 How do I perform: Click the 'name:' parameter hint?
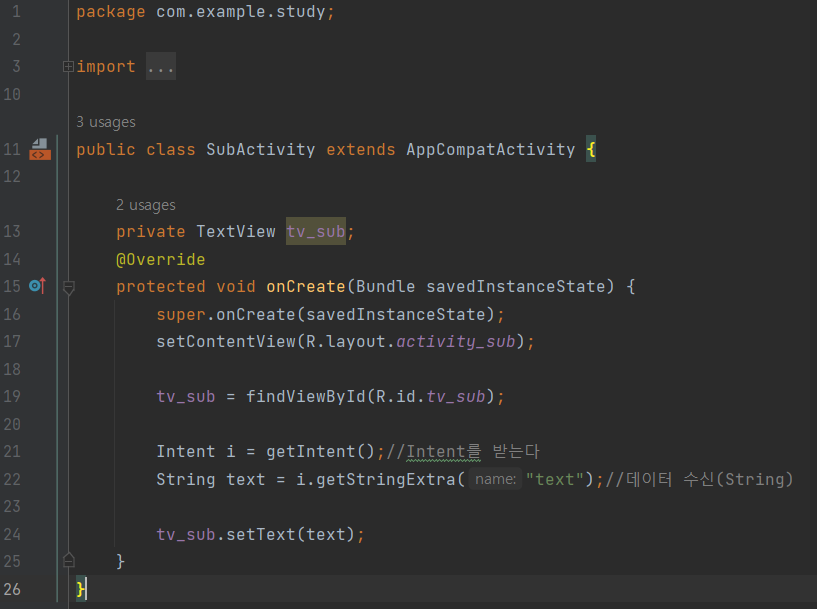click(496, 479)
